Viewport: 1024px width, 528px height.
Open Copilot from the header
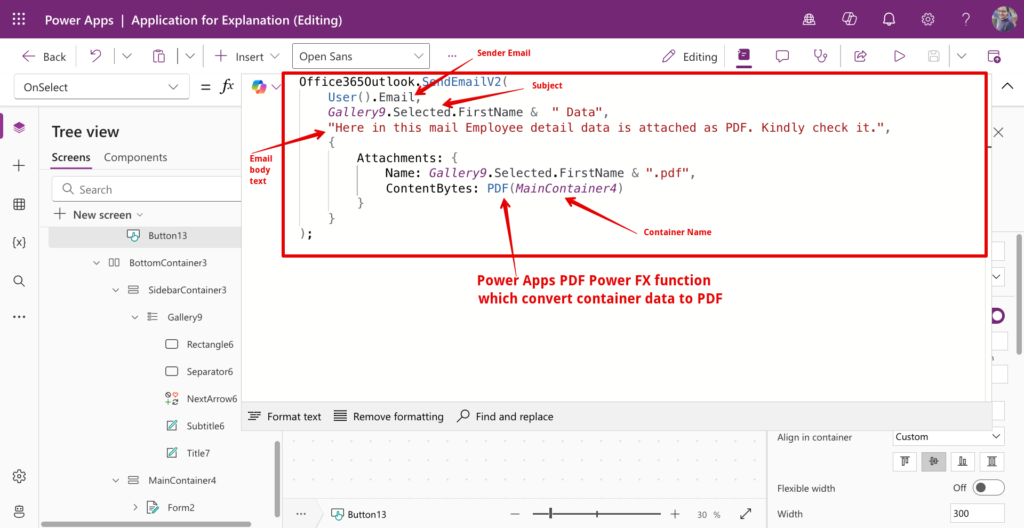coord(849,20)
